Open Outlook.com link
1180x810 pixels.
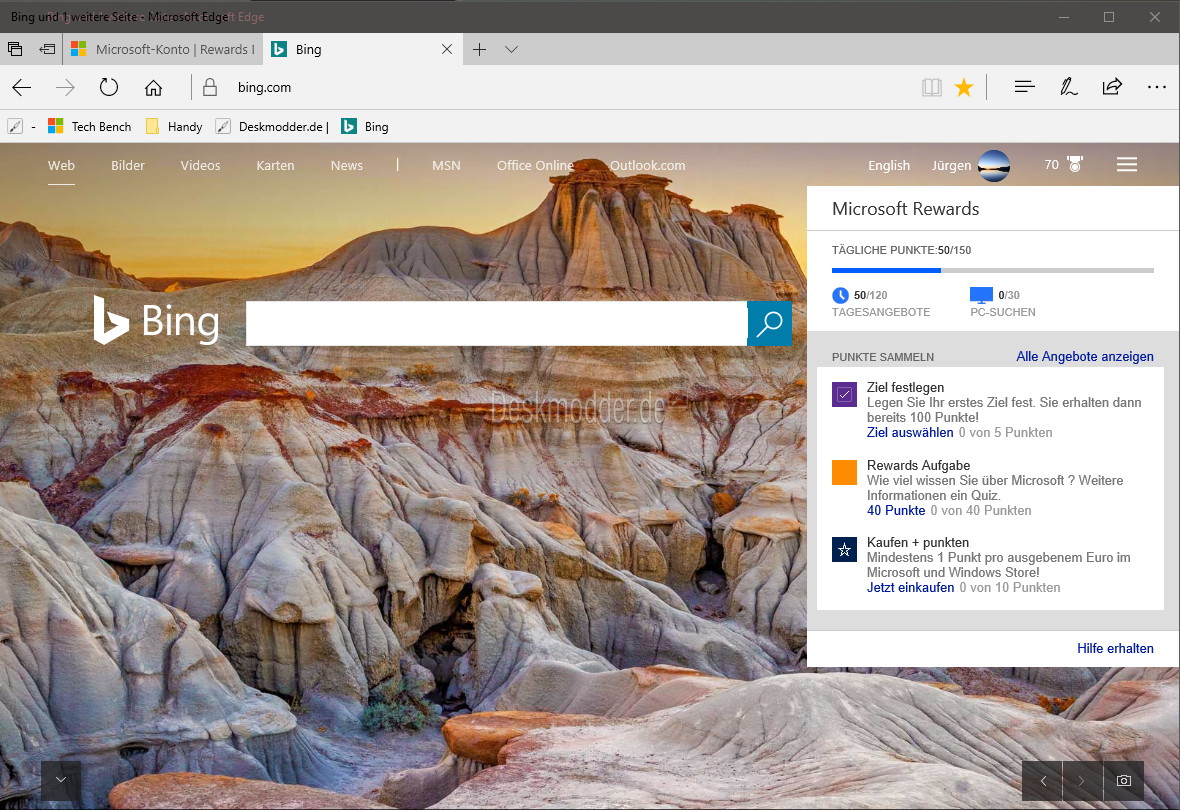click(647, 166)
